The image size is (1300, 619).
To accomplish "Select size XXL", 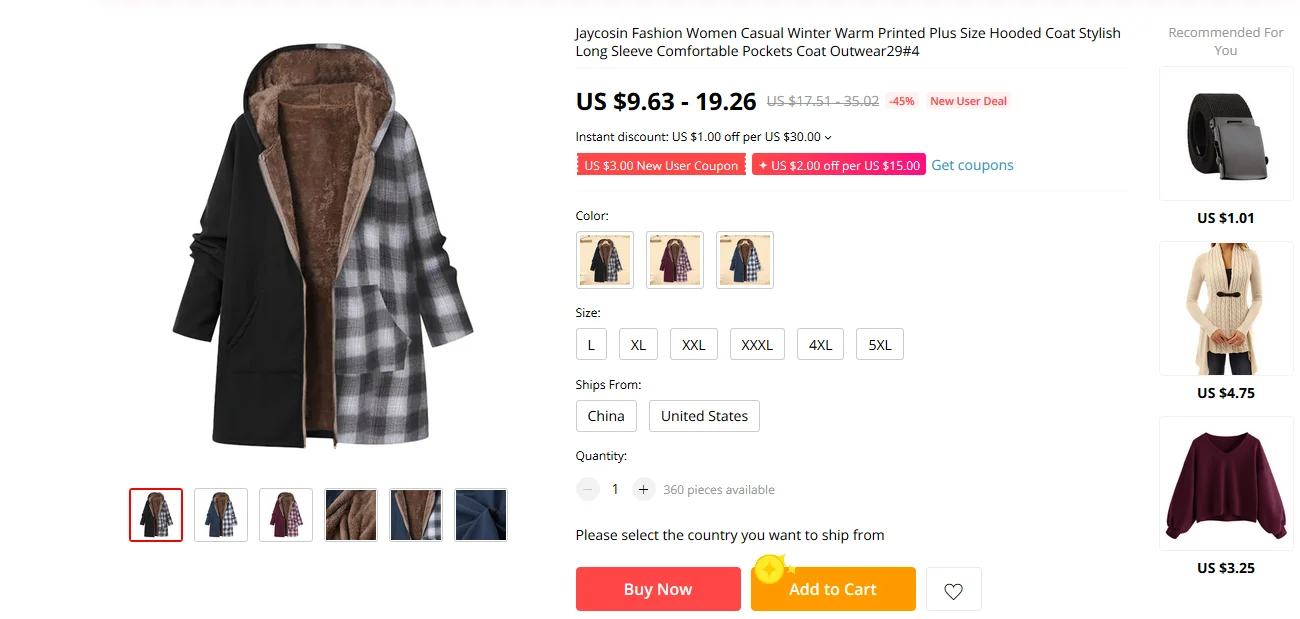I will pyautogui.click(x=694, y=344).
